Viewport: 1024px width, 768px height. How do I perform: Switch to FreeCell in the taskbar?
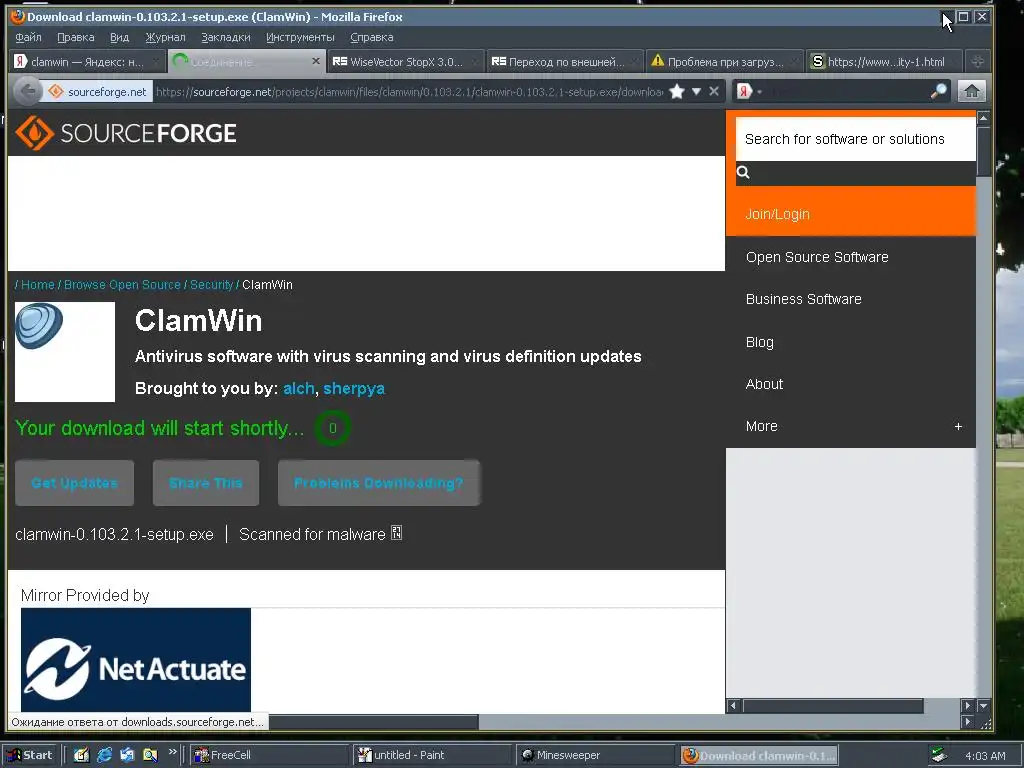point(270,755)
